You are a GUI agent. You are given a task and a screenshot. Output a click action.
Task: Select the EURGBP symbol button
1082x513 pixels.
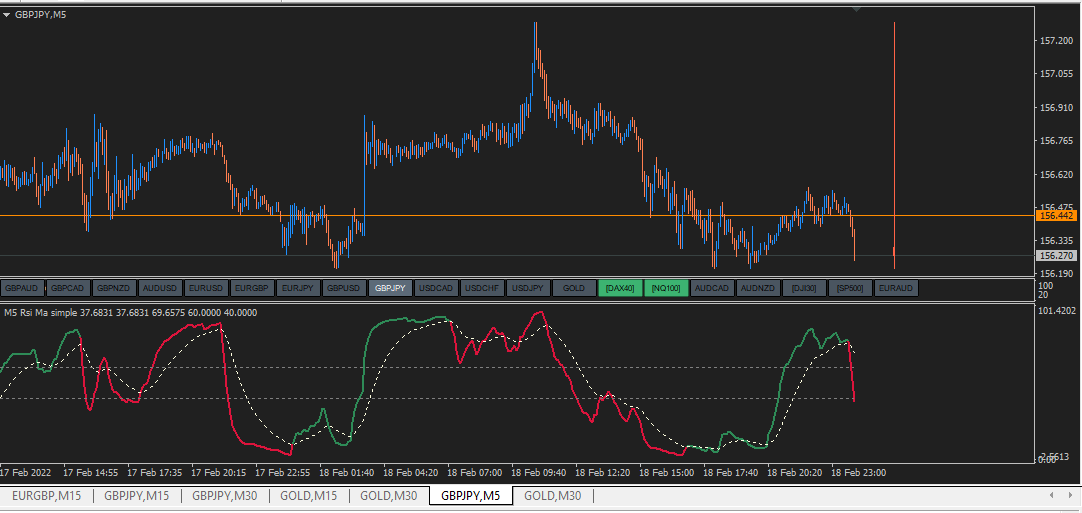[253, 288]
